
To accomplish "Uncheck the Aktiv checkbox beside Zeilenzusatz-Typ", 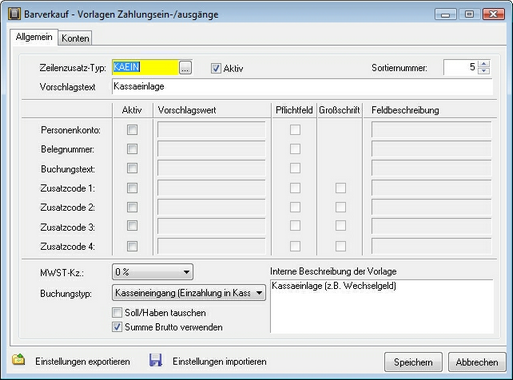I will point(216,68).
